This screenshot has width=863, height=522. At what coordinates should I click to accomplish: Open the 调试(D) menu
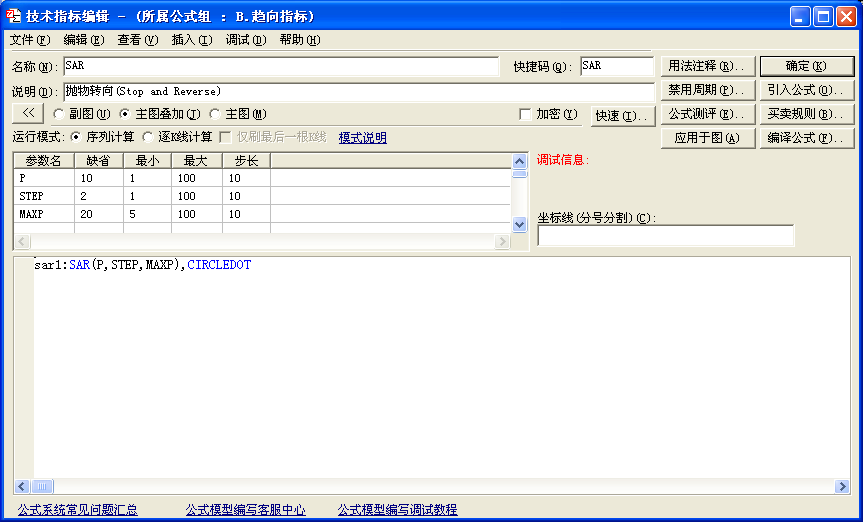(x=245, y=40)
